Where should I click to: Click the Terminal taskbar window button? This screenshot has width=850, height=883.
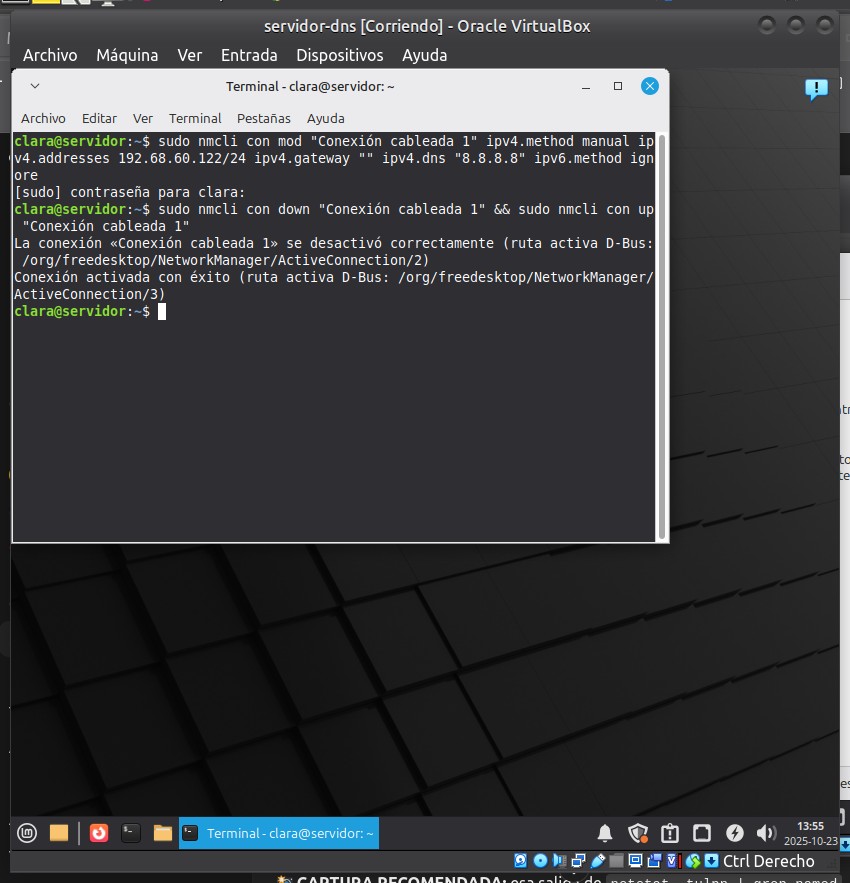click(x=279, y=832)
